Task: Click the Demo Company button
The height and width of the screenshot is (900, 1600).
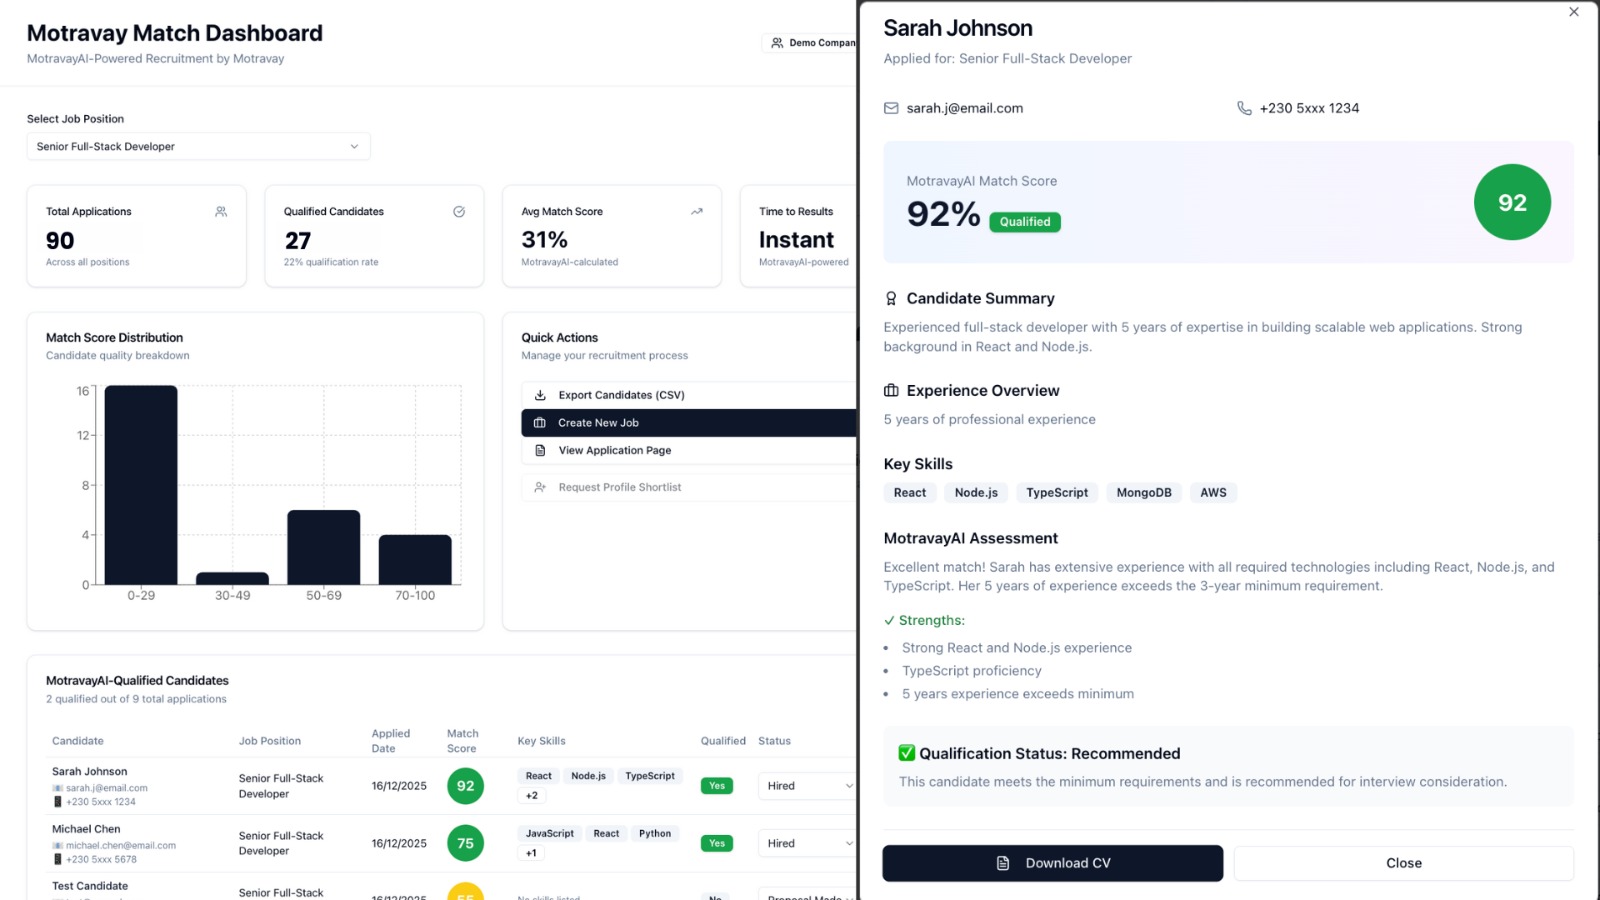Action: pos(810,43)
